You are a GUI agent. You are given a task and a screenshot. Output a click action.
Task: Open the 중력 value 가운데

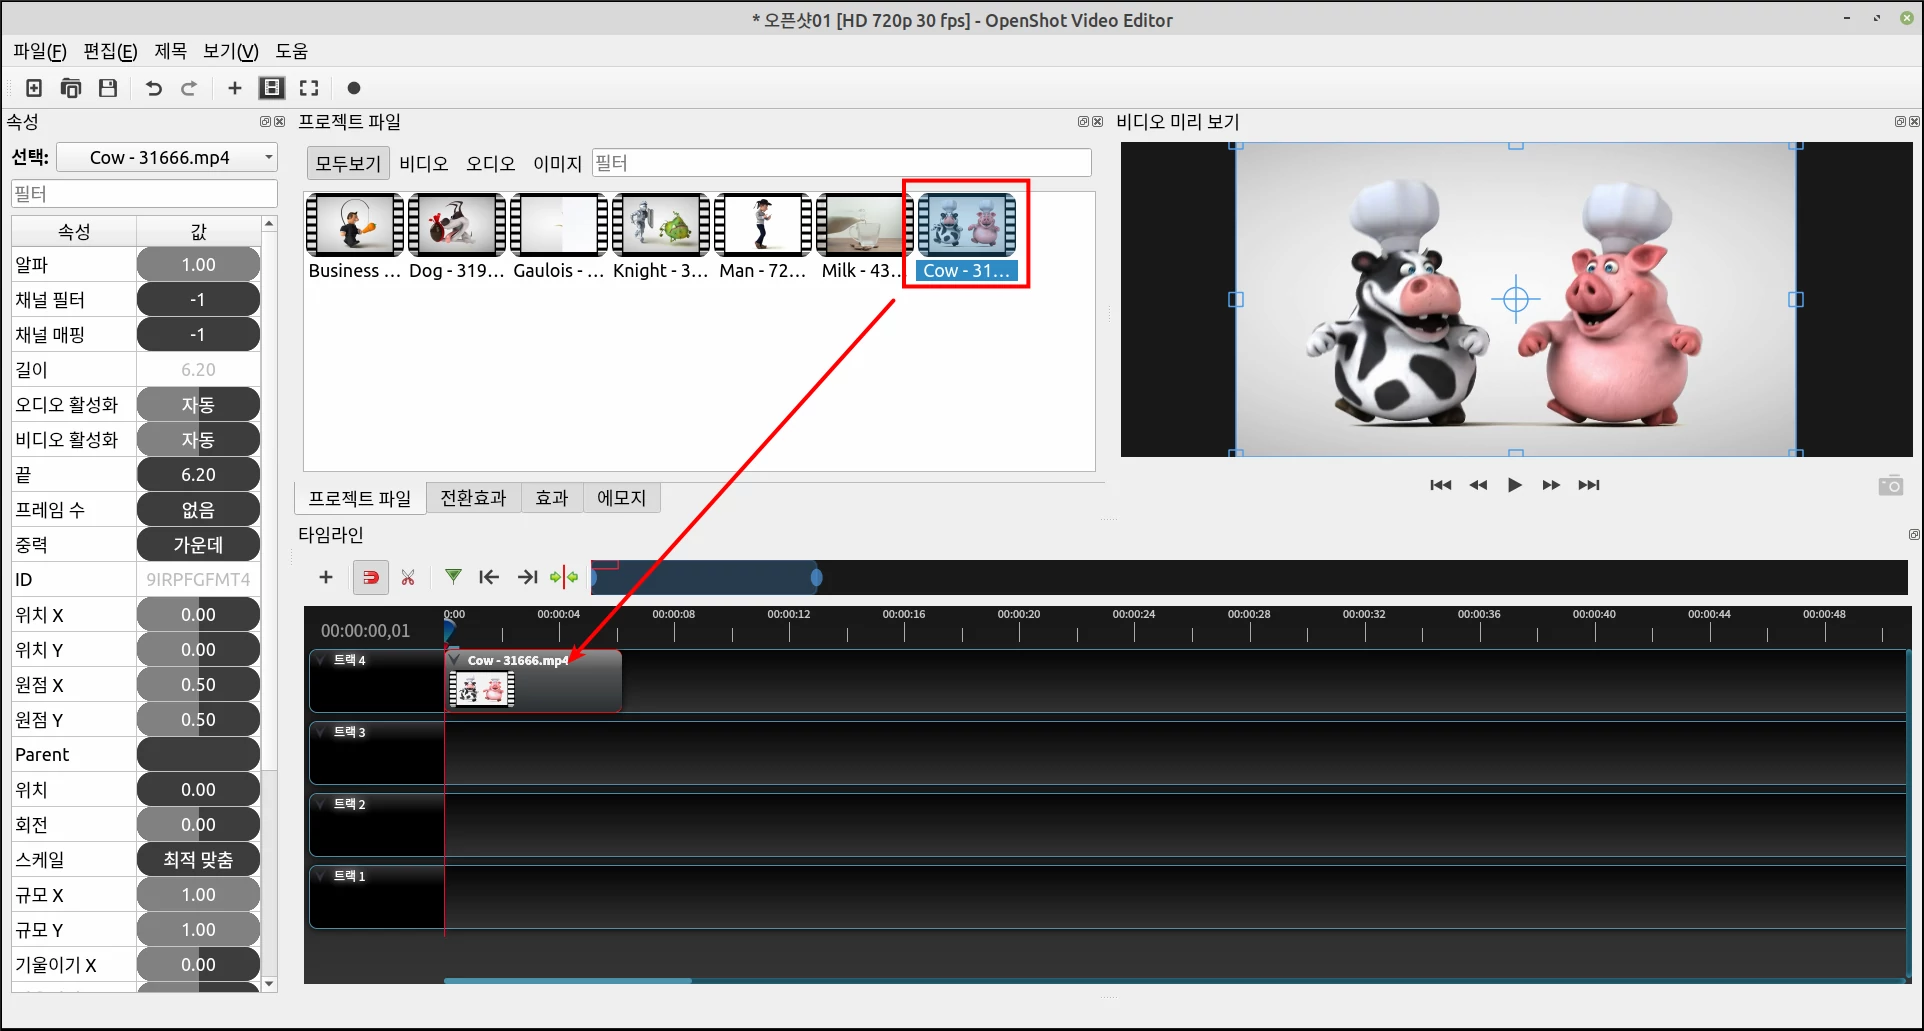[x=198, y=545]
